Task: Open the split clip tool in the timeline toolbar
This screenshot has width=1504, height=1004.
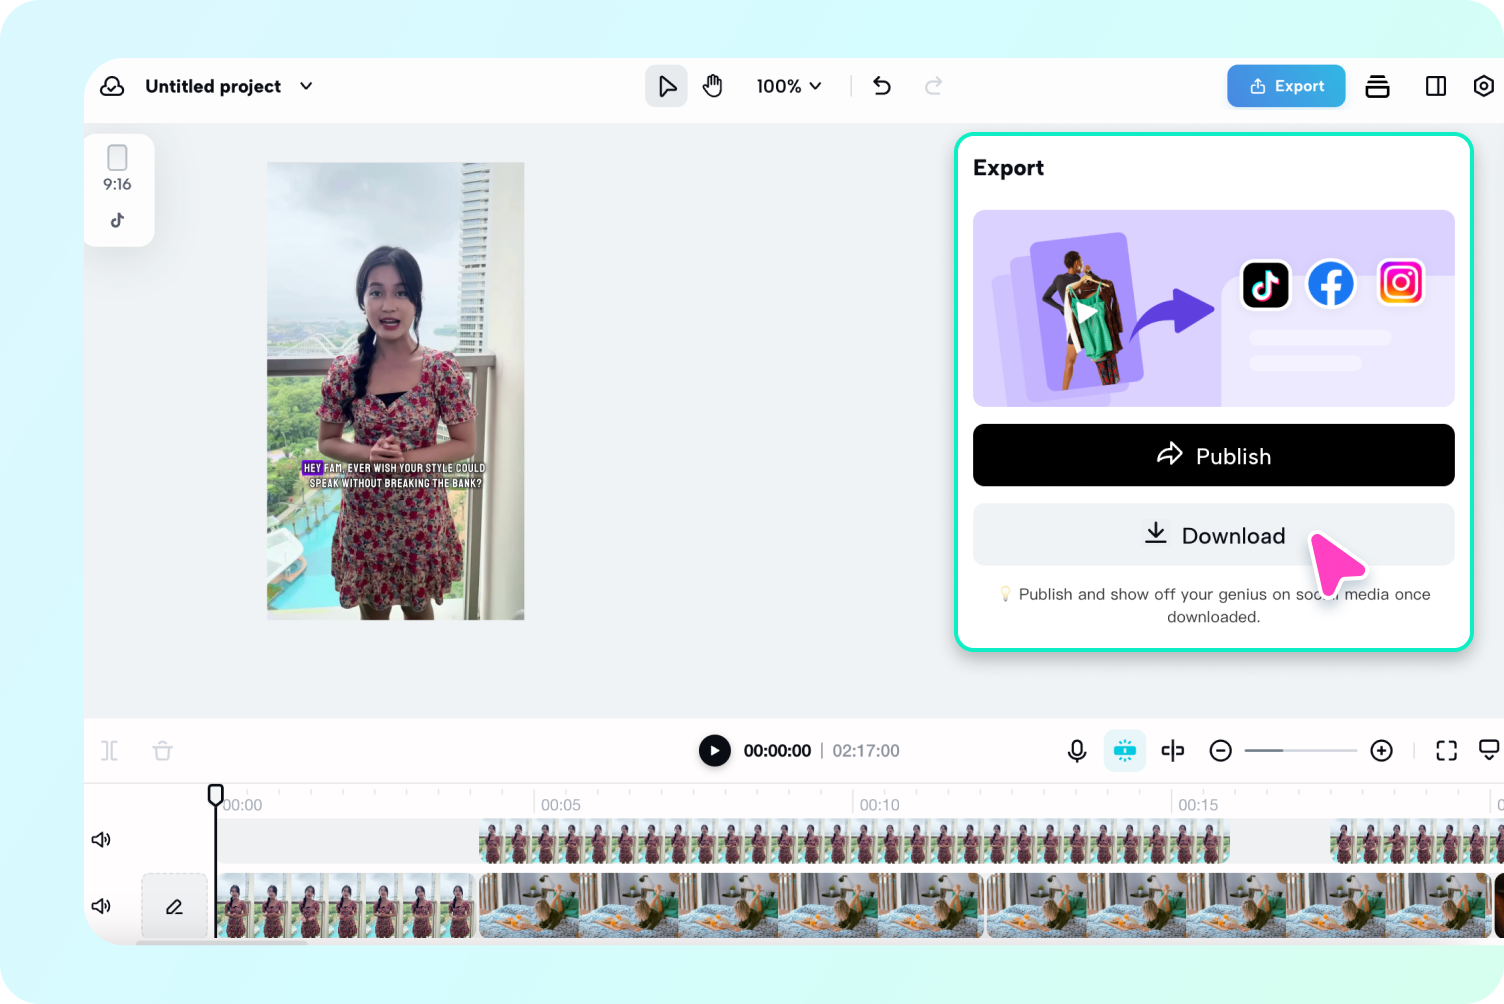Action: tap(1172, 750)
